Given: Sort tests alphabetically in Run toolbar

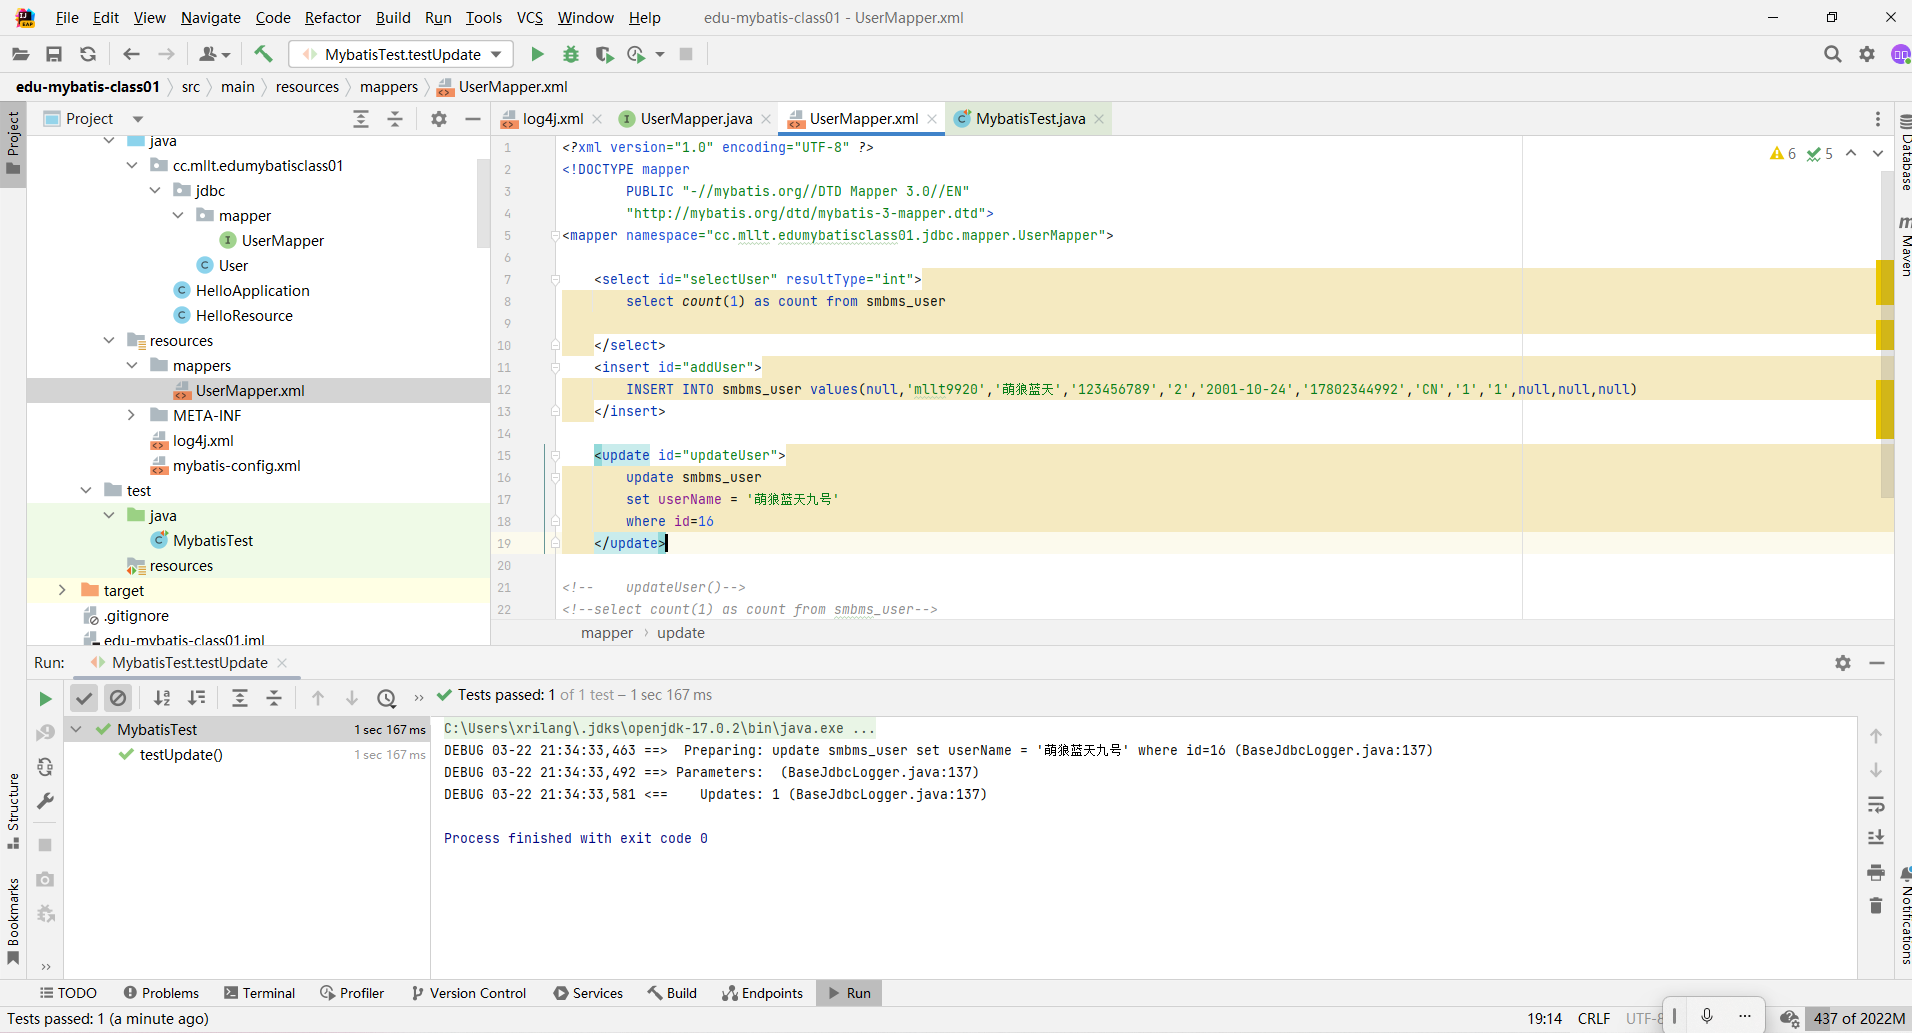Looking at the screenshot, I should (162, 698).
